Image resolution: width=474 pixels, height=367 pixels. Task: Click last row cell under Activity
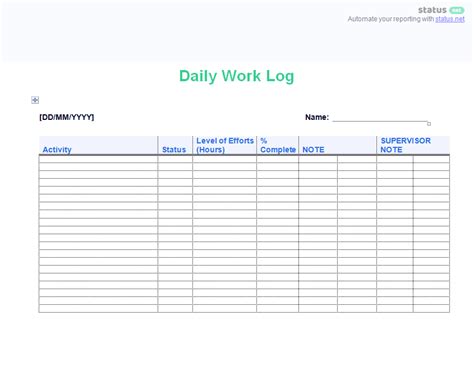point(98,308)
